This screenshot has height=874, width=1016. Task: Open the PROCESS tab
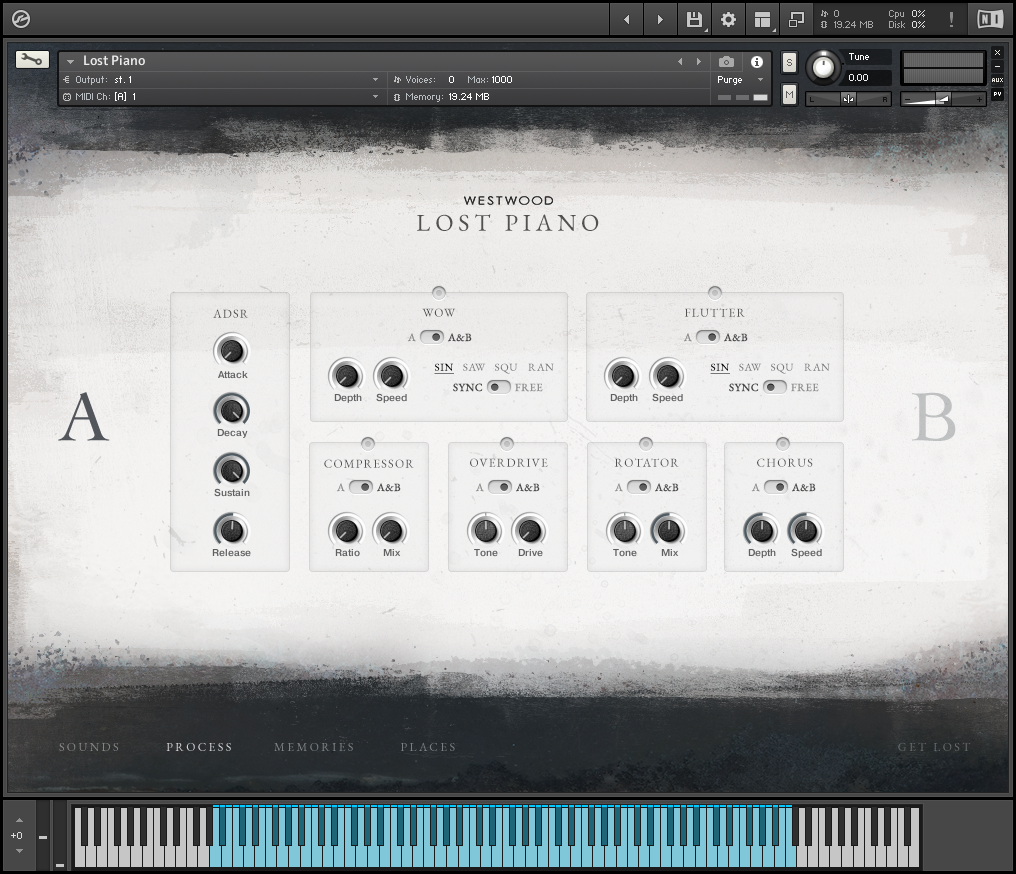click(x=199, y=747)
